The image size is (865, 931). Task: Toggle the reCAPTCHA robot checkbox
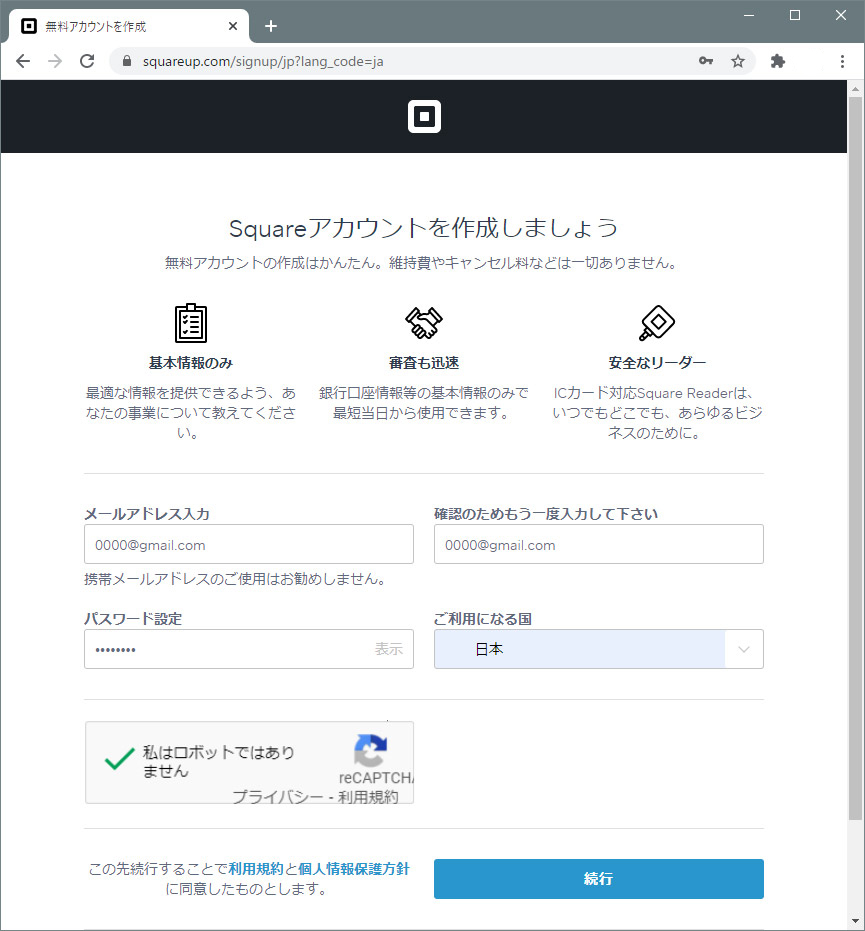tap(120, 760)
